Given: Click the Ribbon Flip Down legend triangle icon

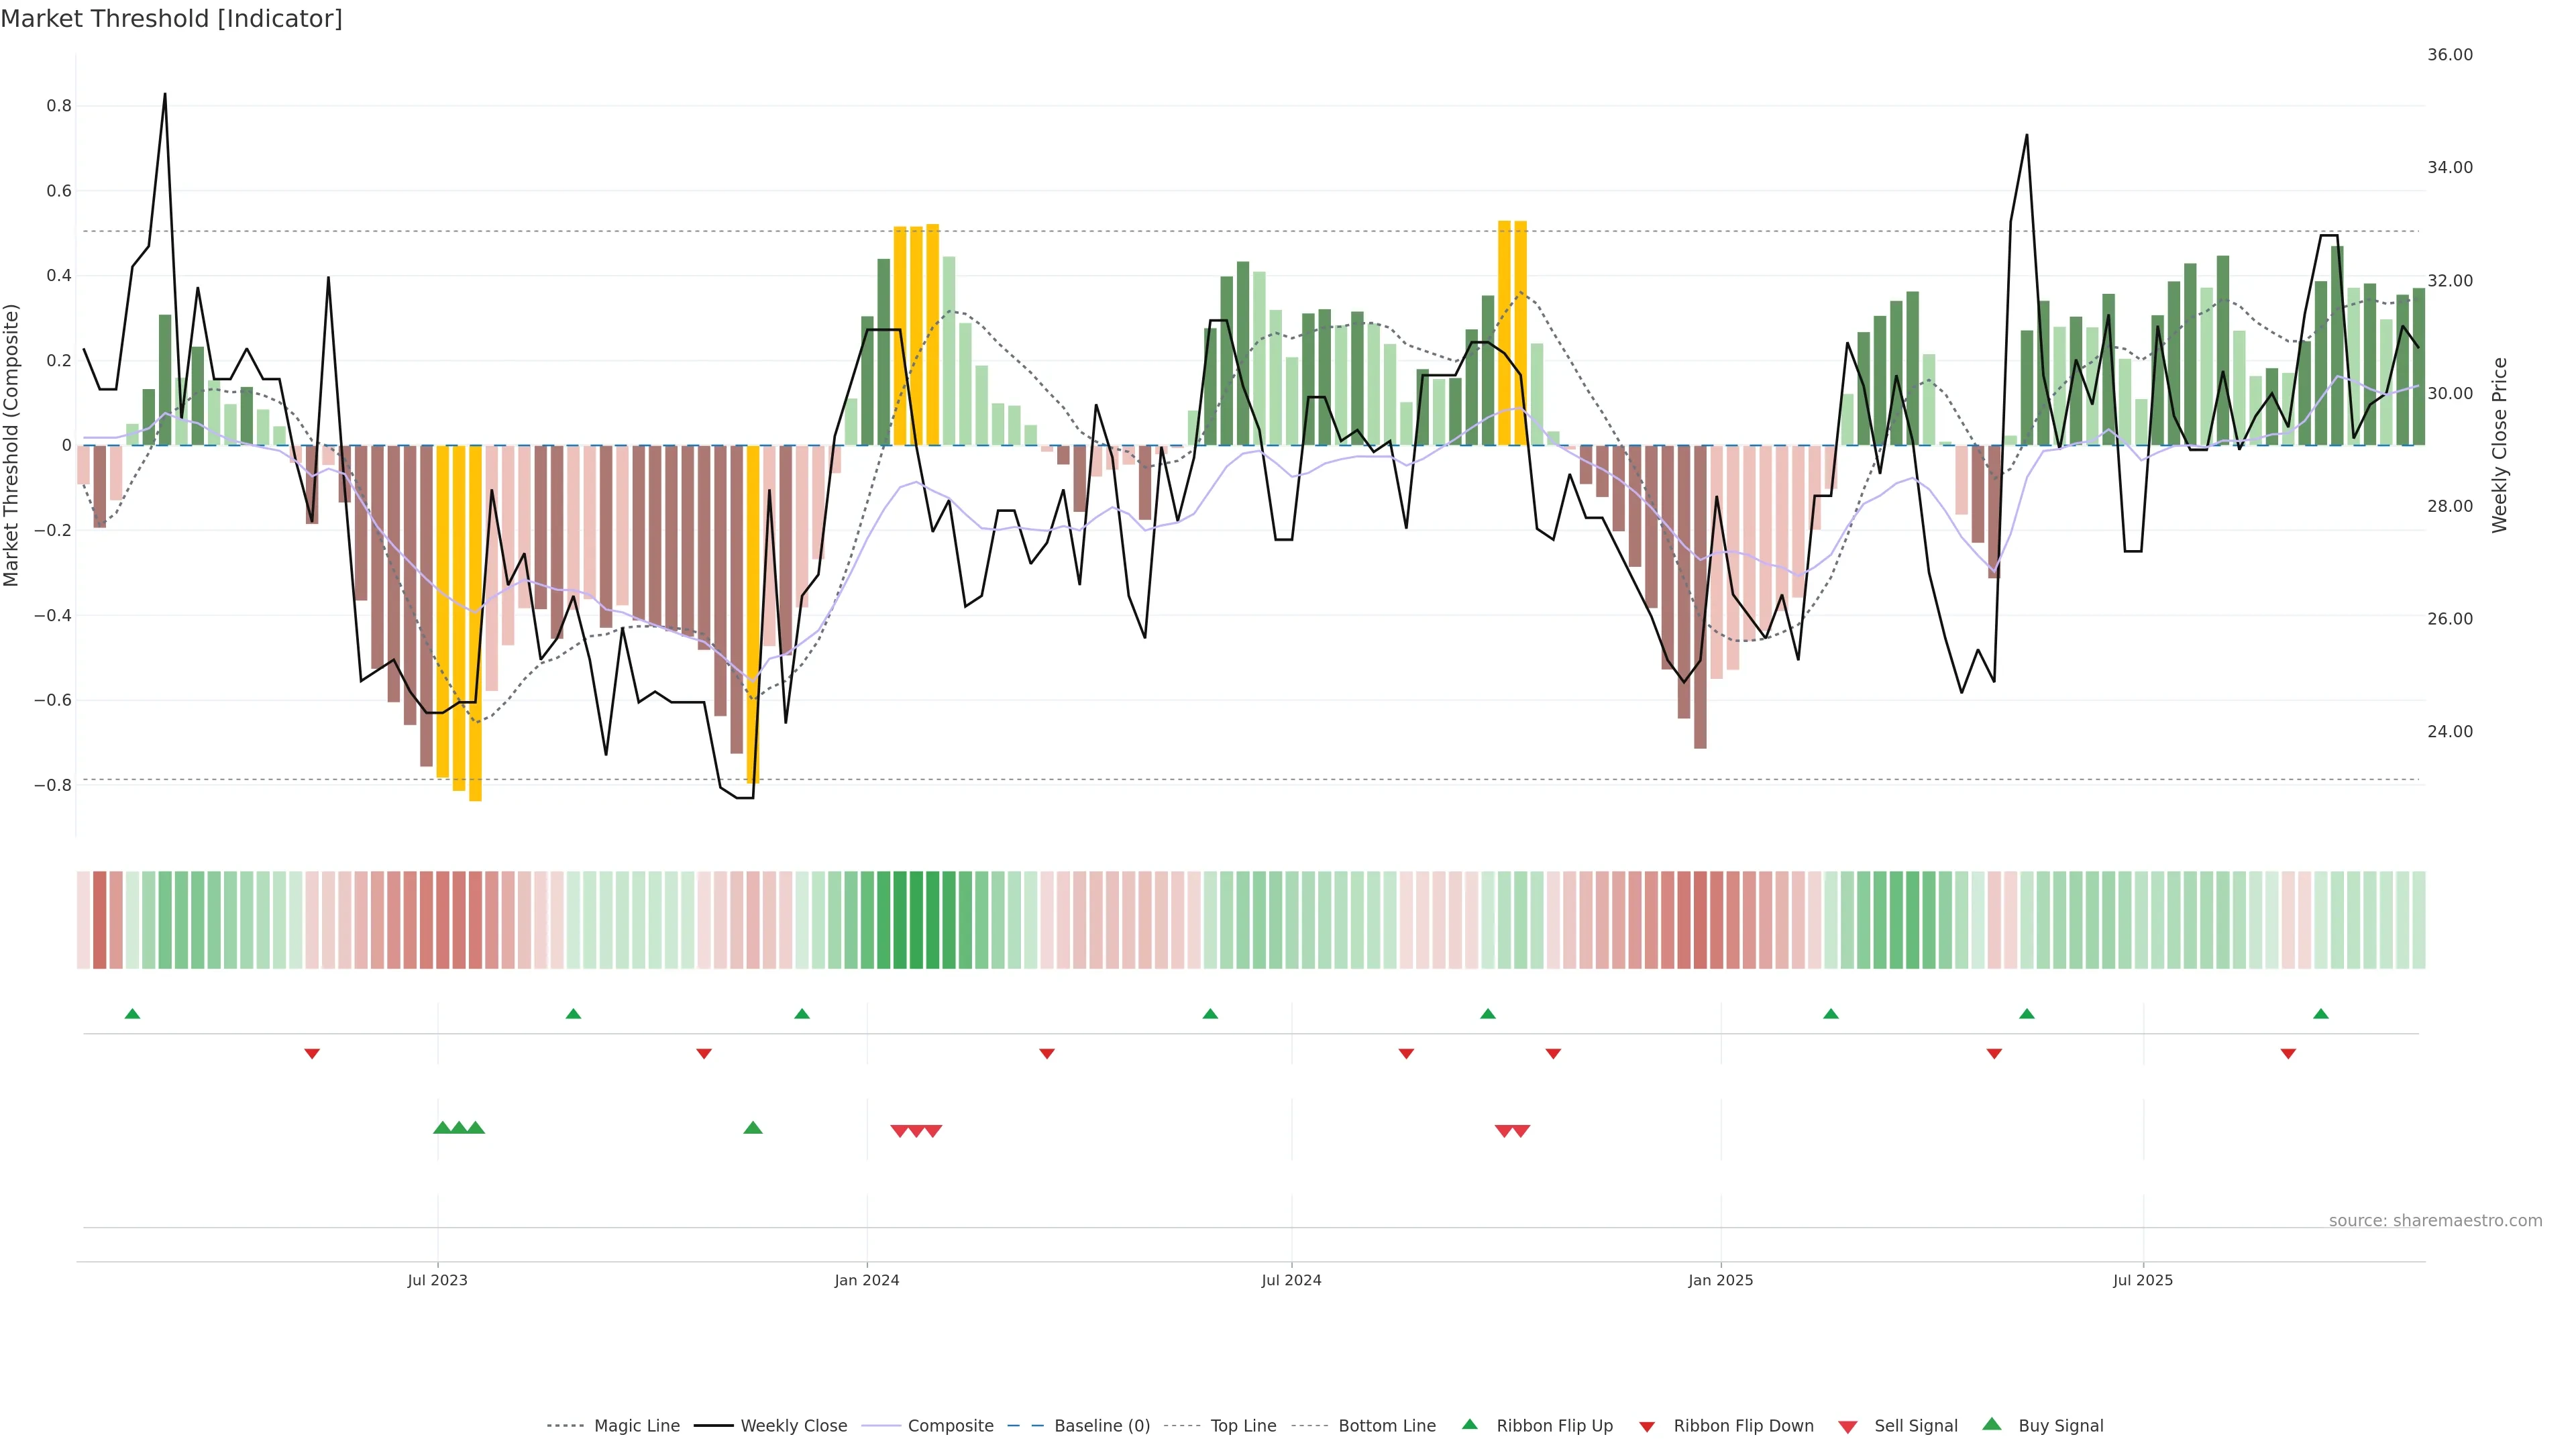Looking at the screenshot, I should coord(1647,1427).
